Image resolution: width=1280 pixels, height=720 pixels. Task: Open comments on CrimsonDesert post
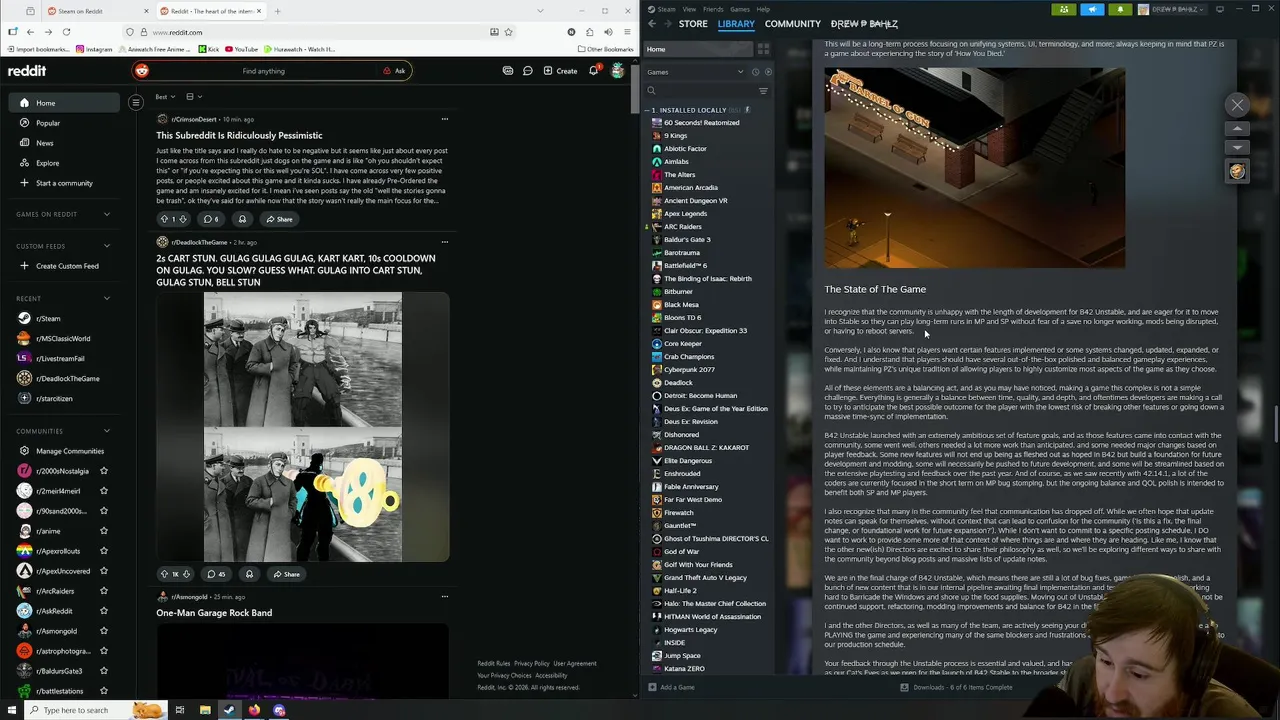(x=210, y=219)
